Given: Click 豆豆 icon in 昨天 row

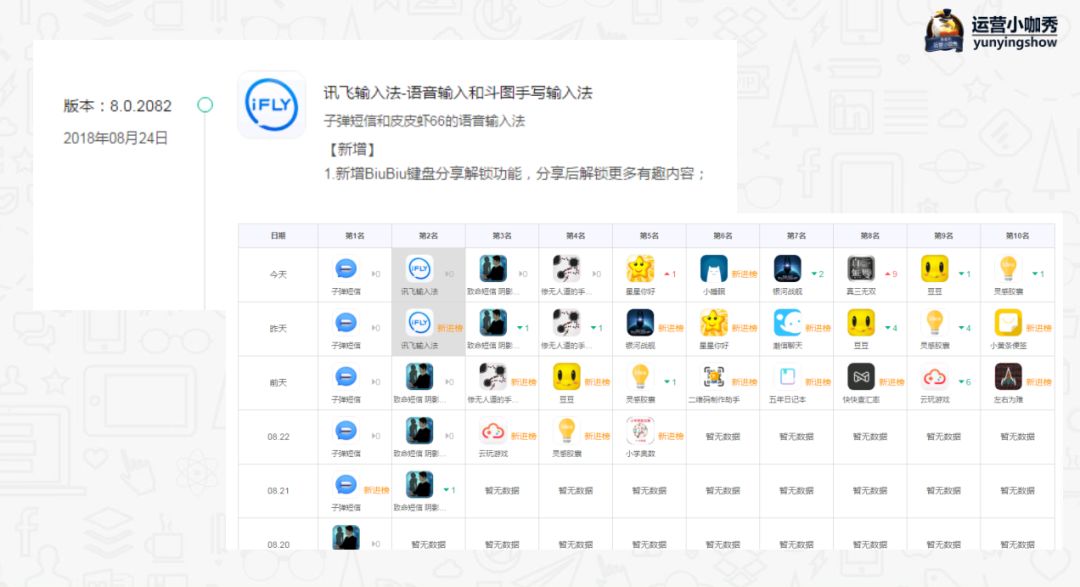Looking at the screenshot, I should (861, 322).
